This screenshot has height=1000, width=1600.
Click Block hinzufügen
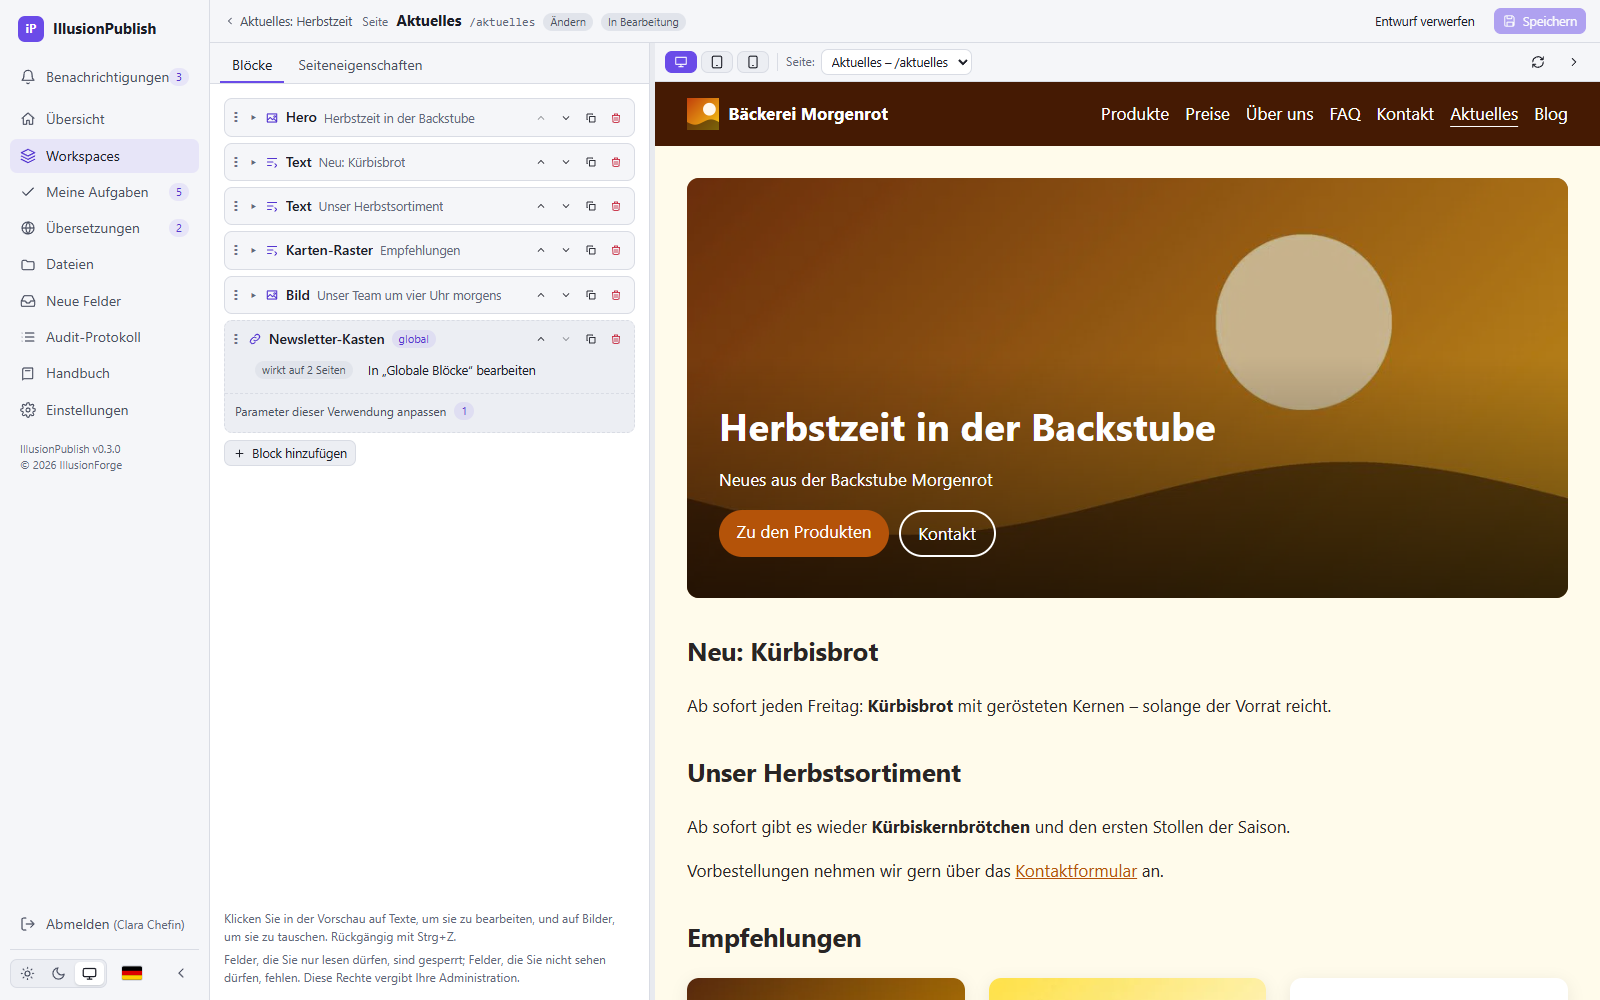(290, 453)
